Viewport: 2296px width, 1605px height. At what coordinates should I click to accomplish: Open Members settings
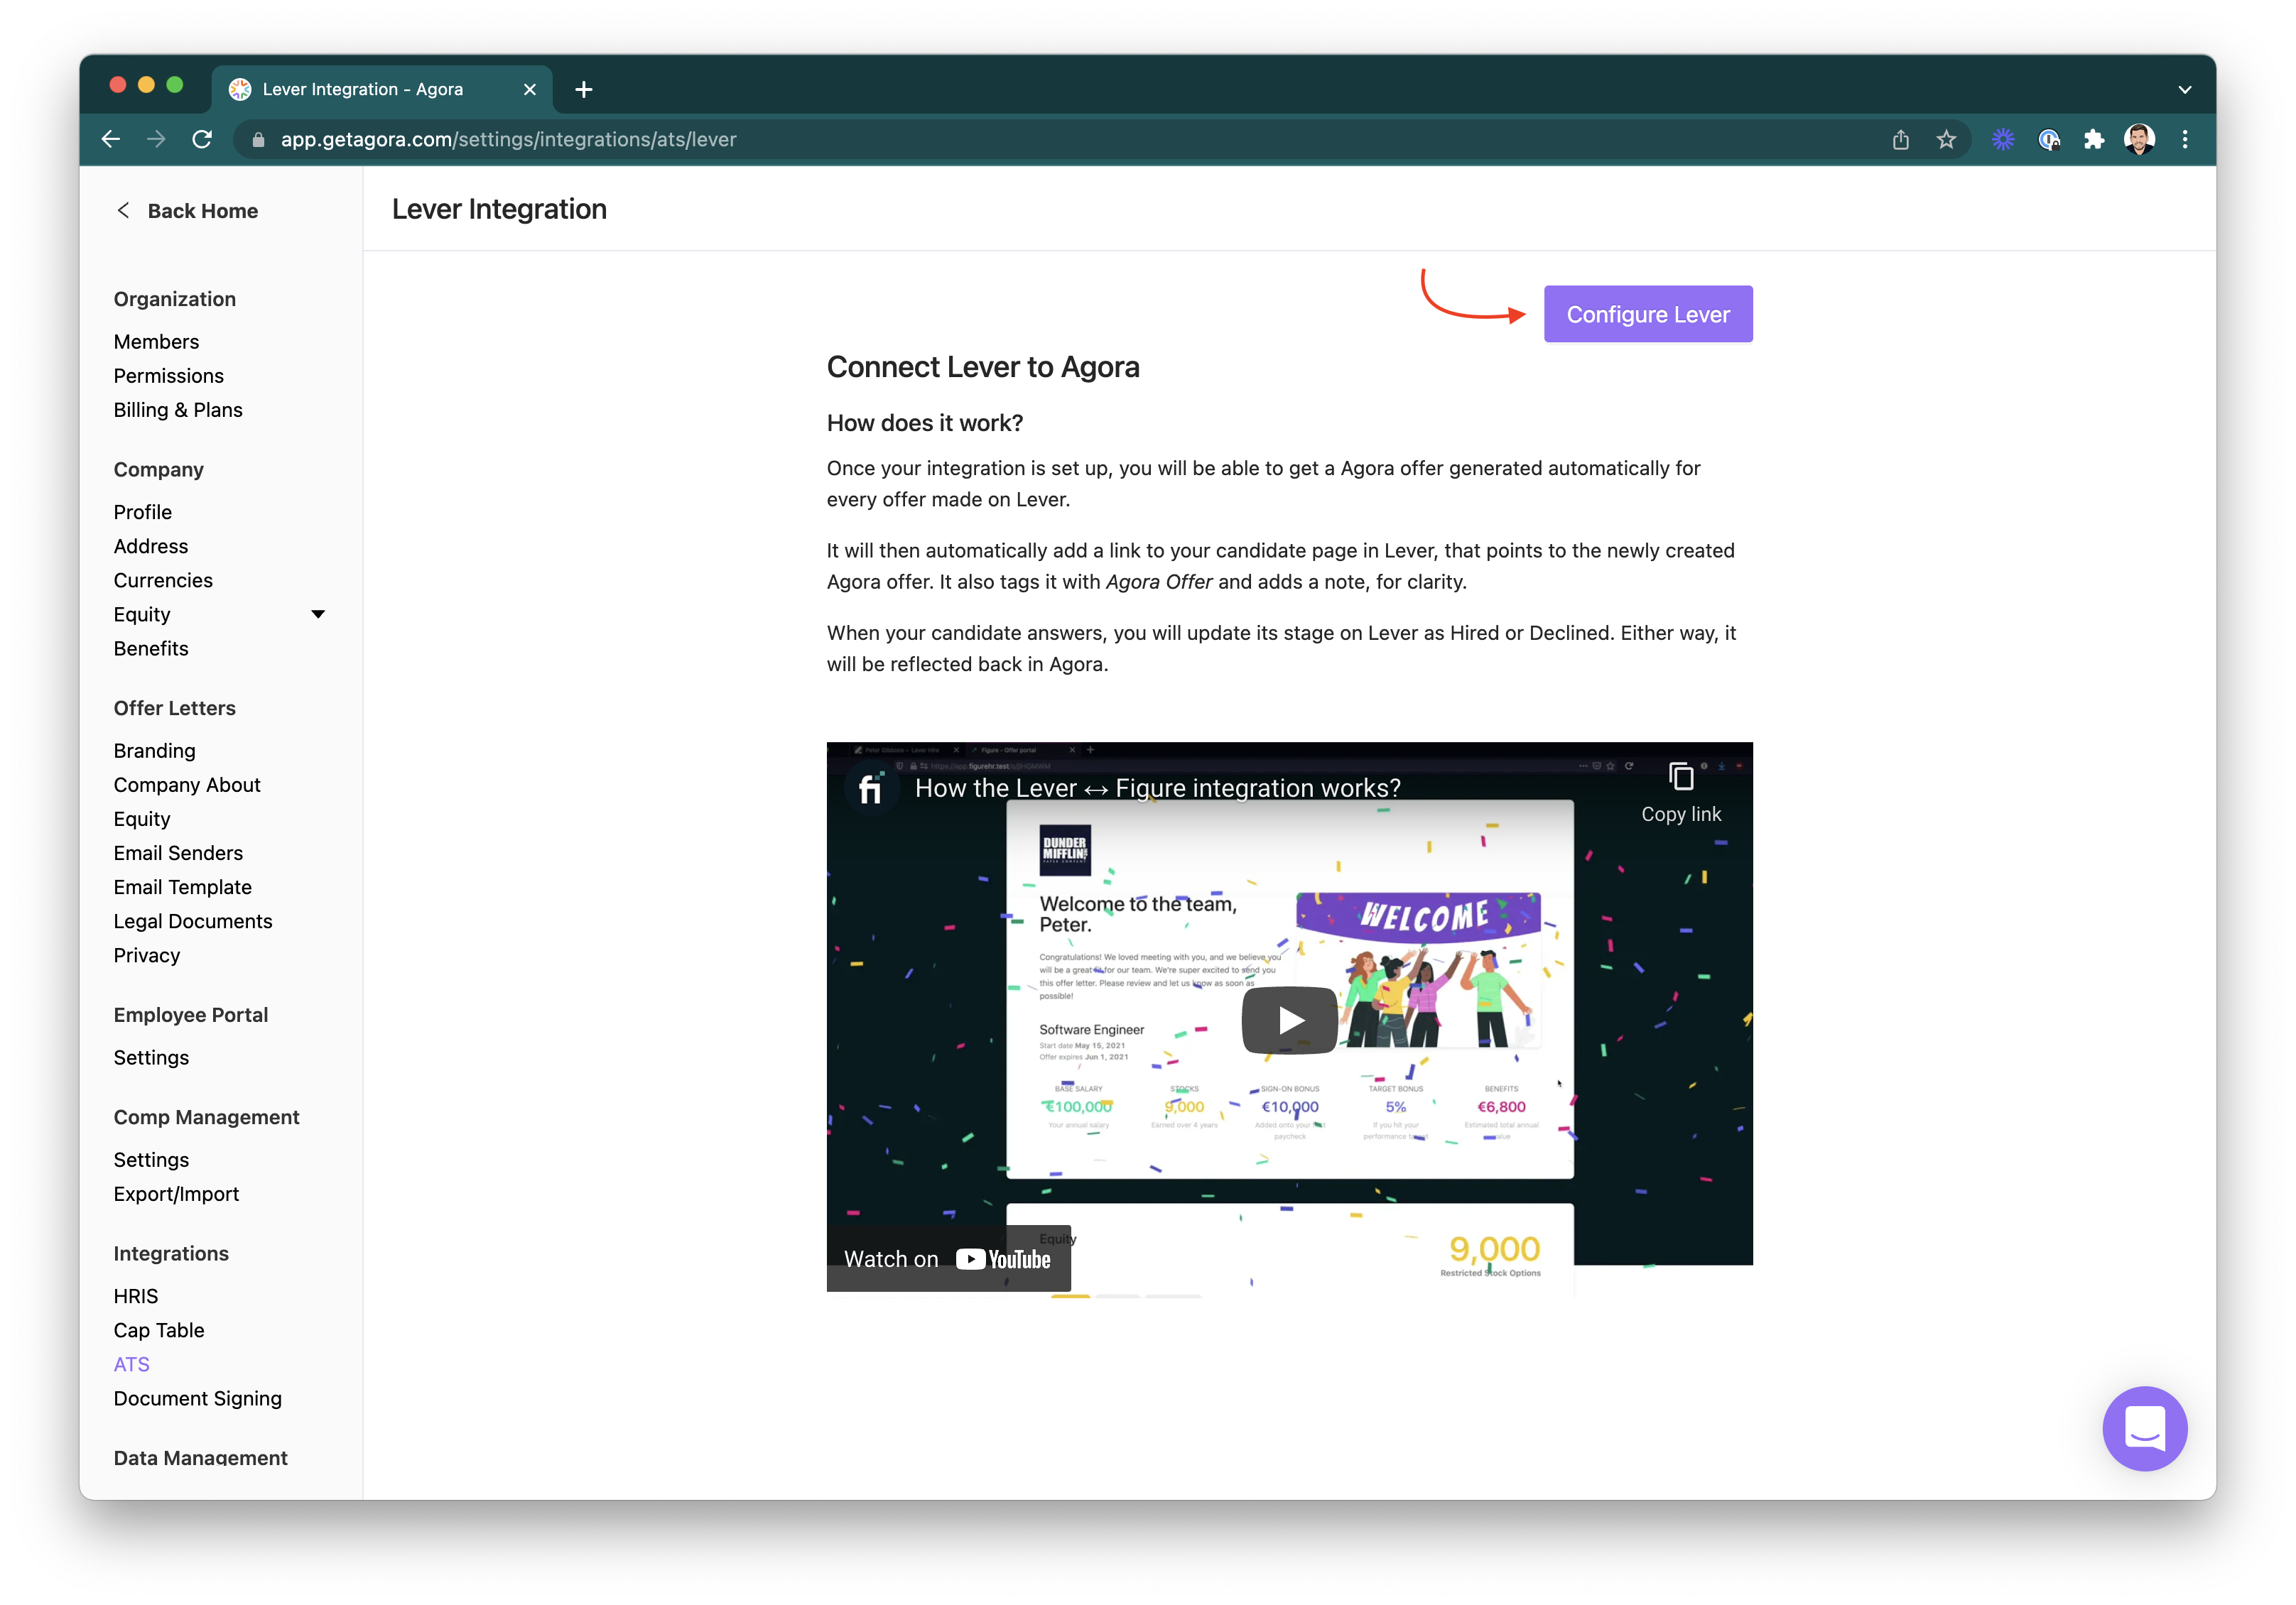[x=156, y=342]
